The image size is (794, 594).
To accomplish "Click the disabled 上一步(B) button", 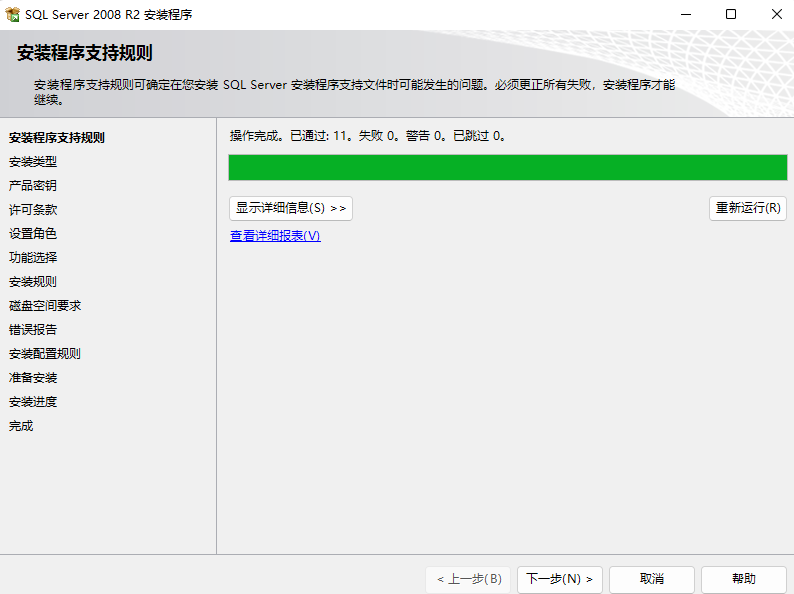I will point(468,579).
